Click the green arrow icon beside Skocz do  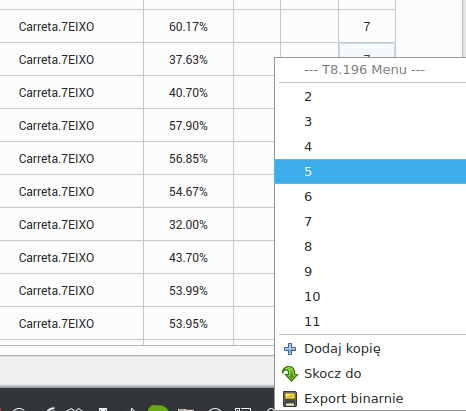point(290,374)
